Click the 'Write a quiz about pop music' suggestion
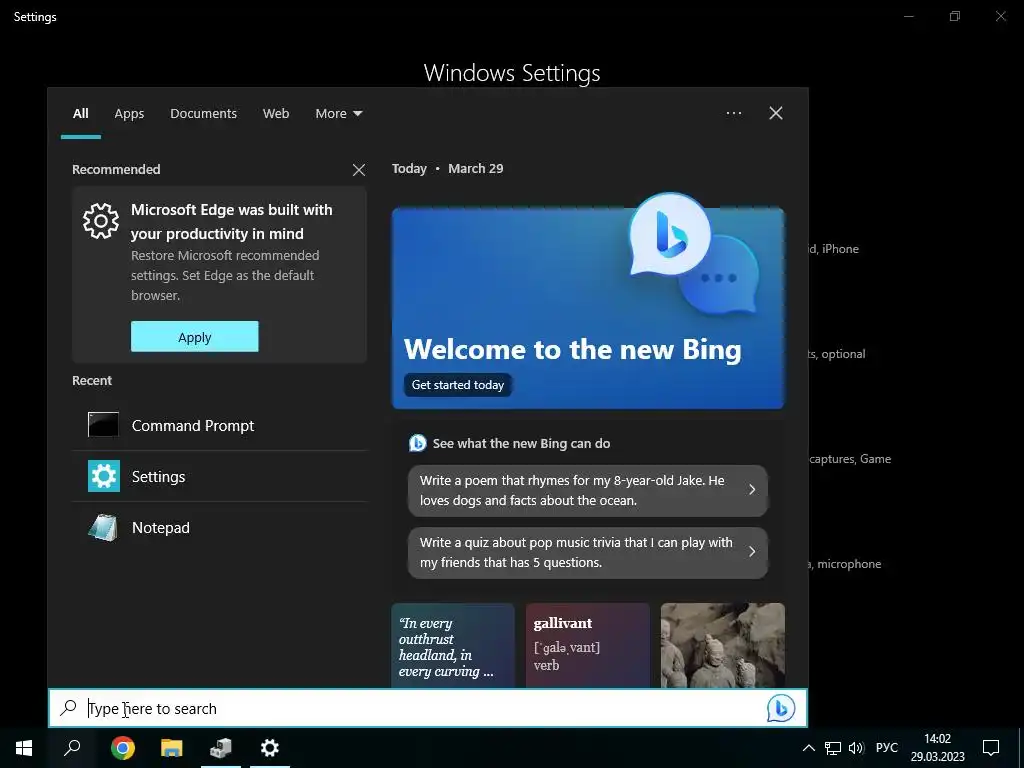Screen dimensions: 1024x768 pos(588,552)
